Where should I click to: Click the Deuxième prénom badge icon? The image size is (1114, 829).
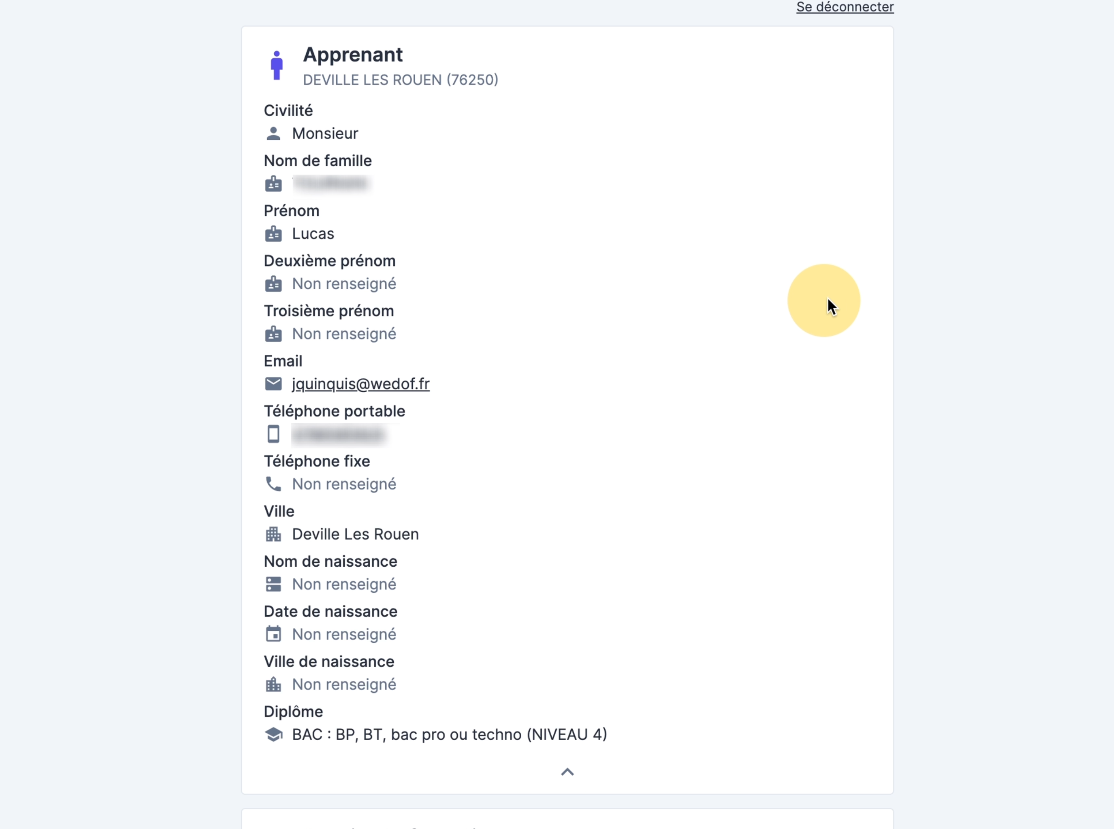[273, 284]
